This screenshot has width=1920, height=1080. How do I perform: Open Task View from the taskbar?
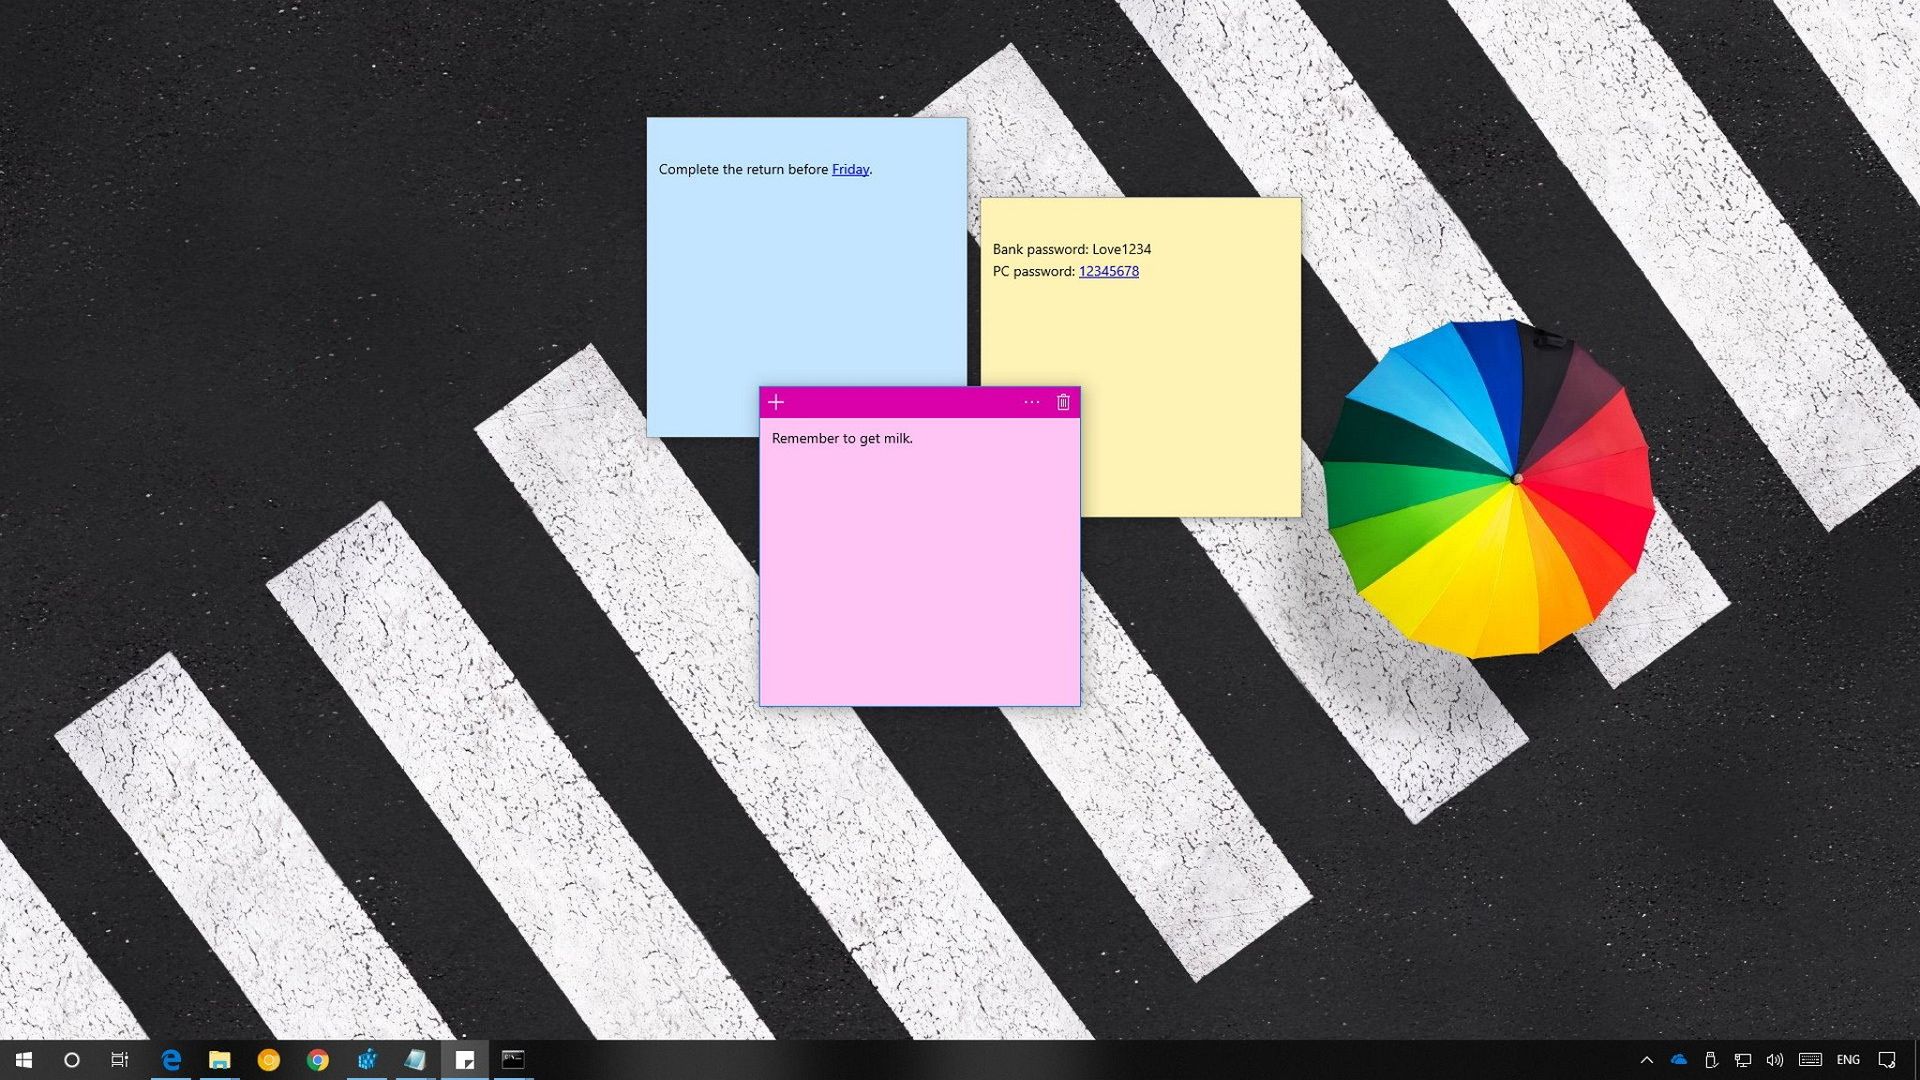tap(119, 1060)
